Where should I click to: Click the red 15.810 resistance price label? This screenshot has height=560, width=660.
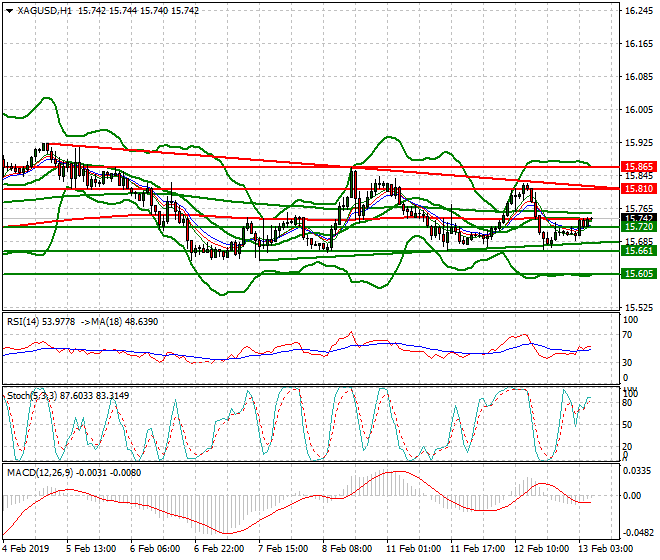(639, 189)
